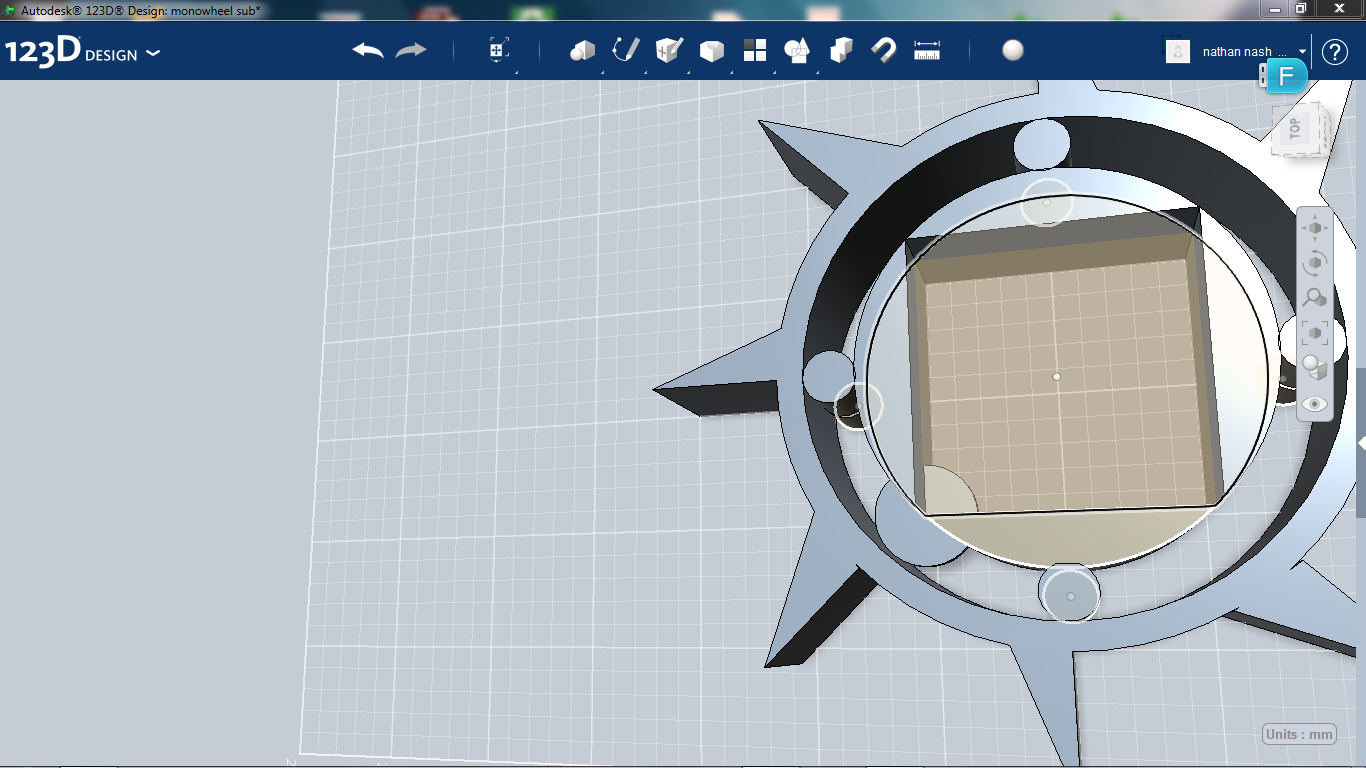Click the 'nathan nash' username text
1366x768 pixels.
coord(1237,51)
